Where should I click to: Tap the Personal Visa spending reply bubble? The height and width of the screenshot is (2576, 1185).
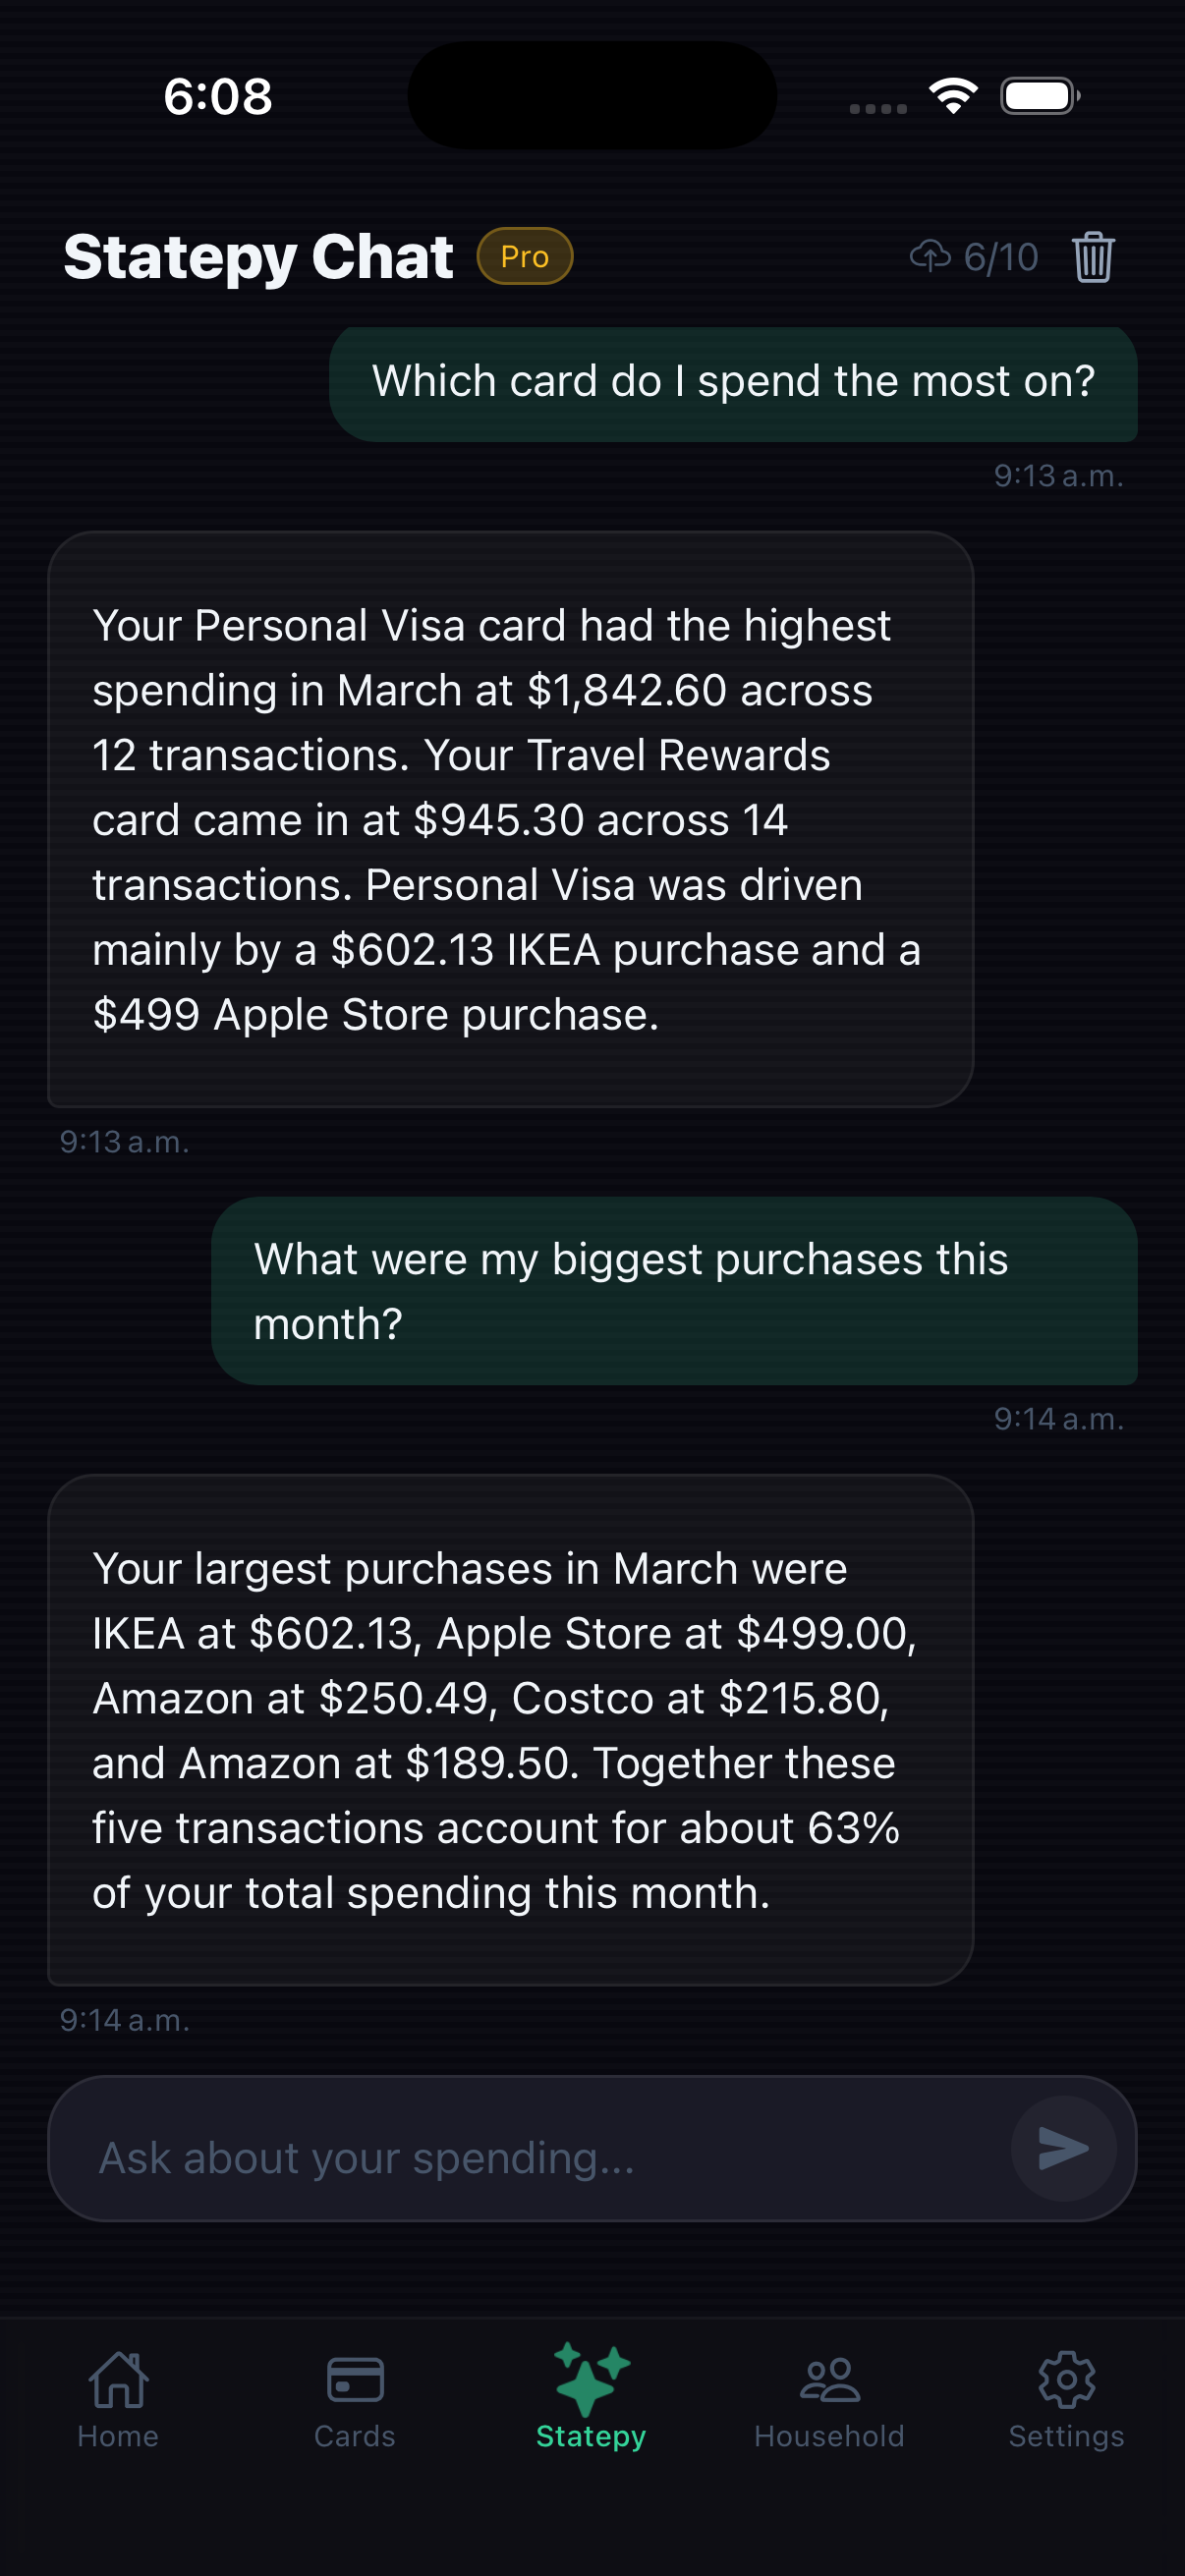510,819
